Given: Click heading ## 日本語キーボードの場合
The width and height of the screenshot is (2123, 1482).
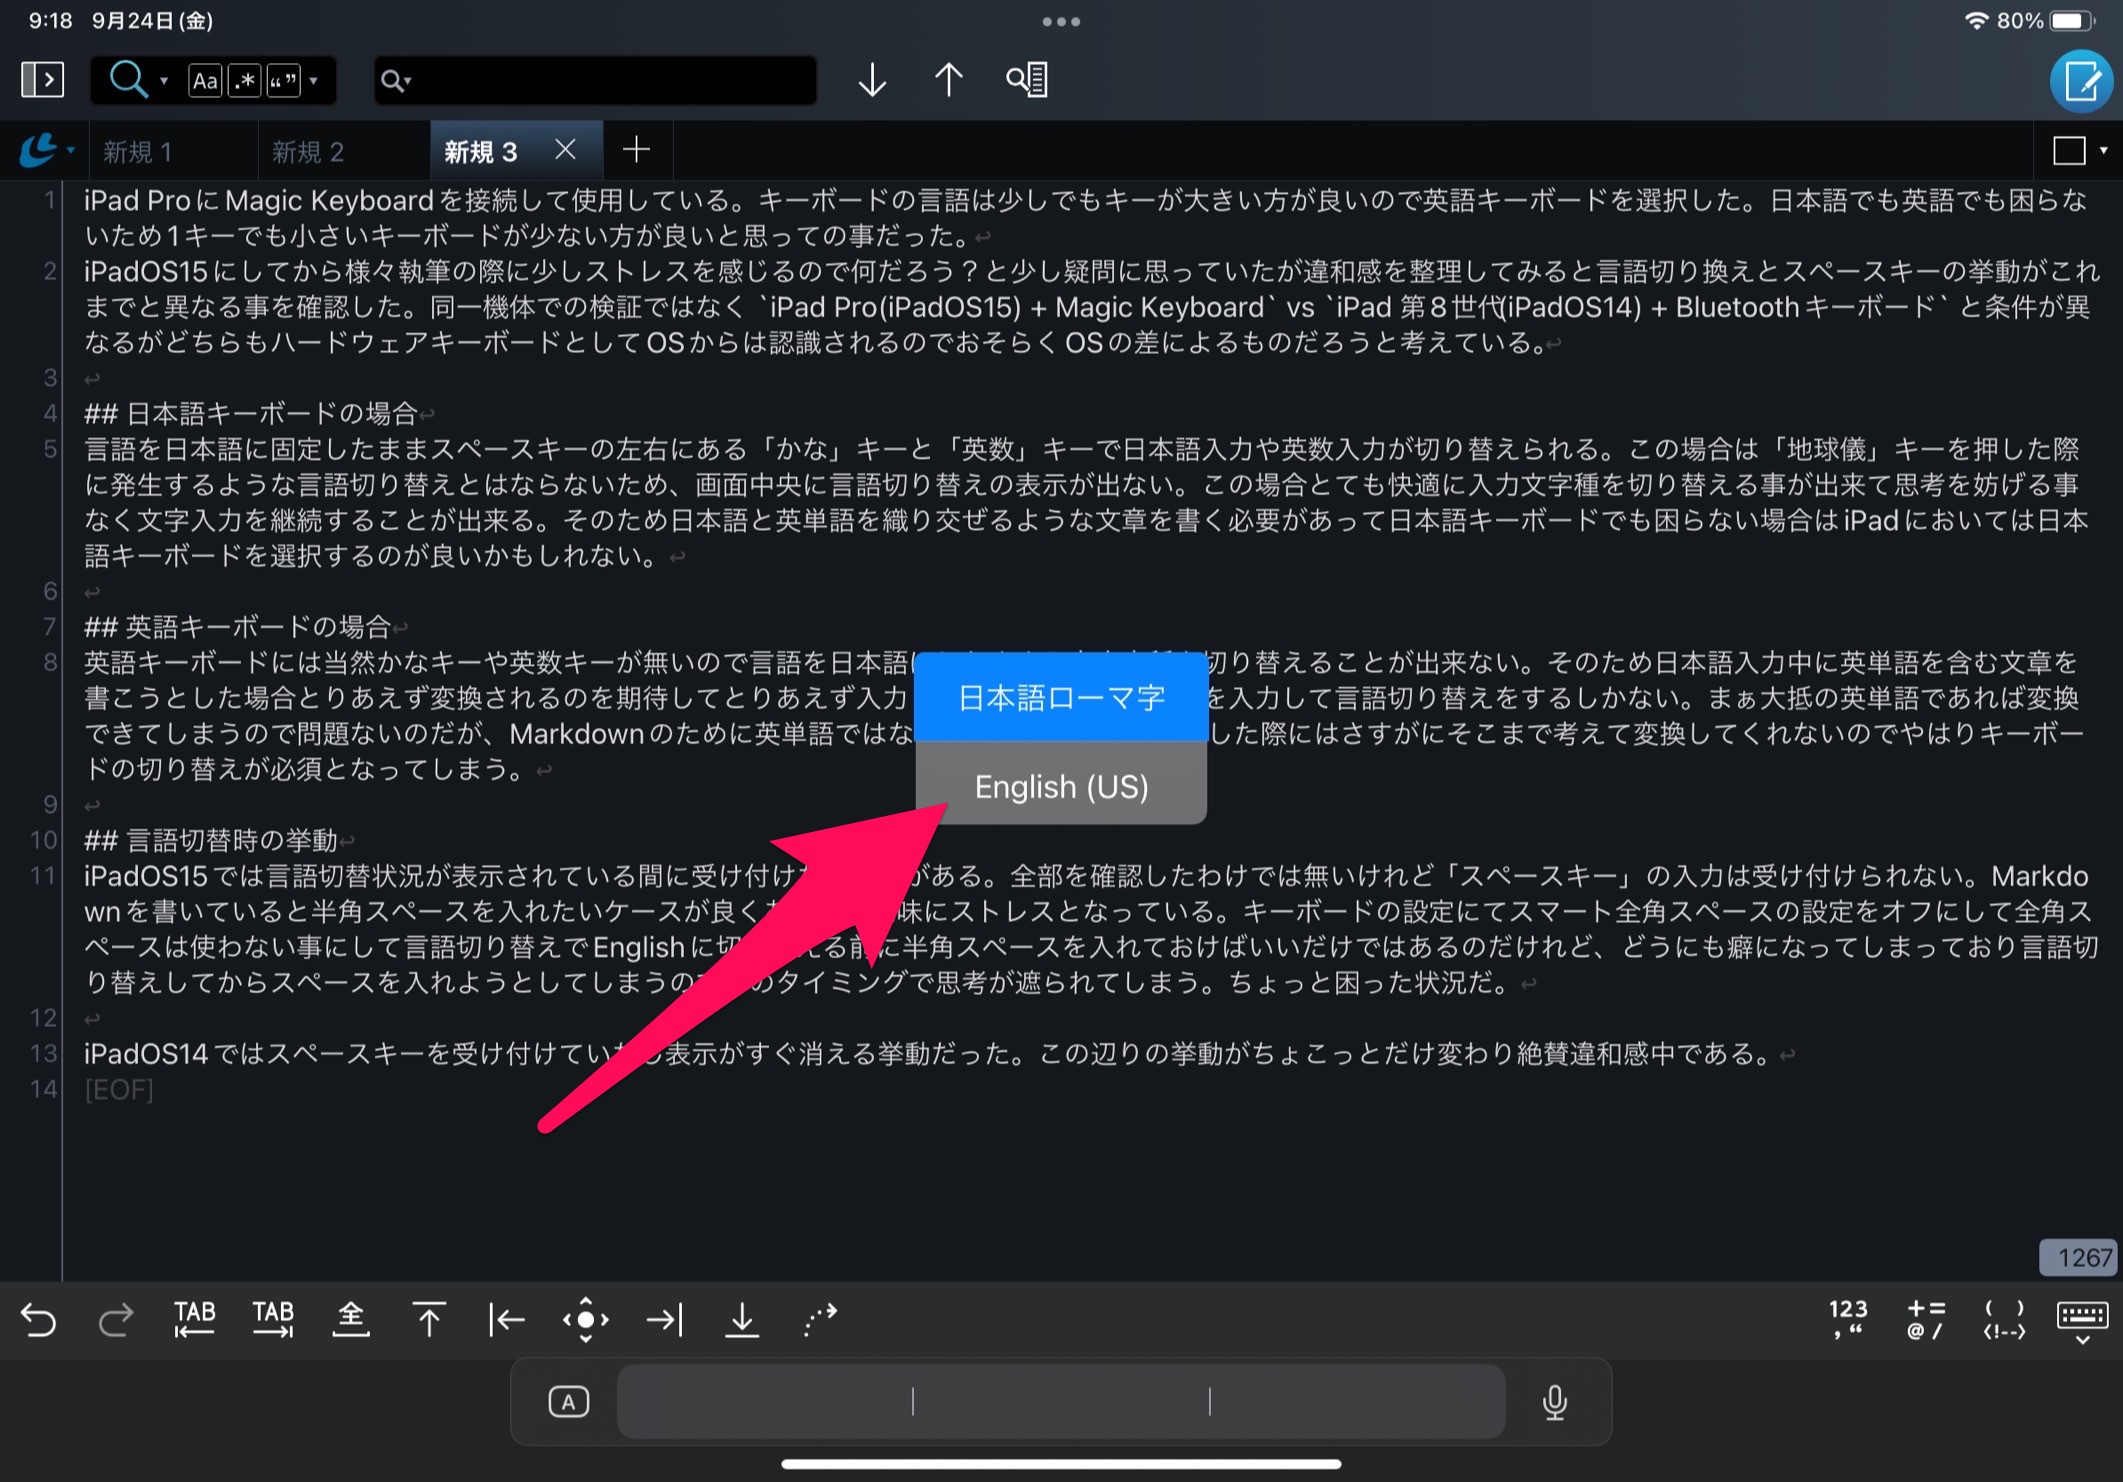Looking at the screenshot, I should point(251,413).
